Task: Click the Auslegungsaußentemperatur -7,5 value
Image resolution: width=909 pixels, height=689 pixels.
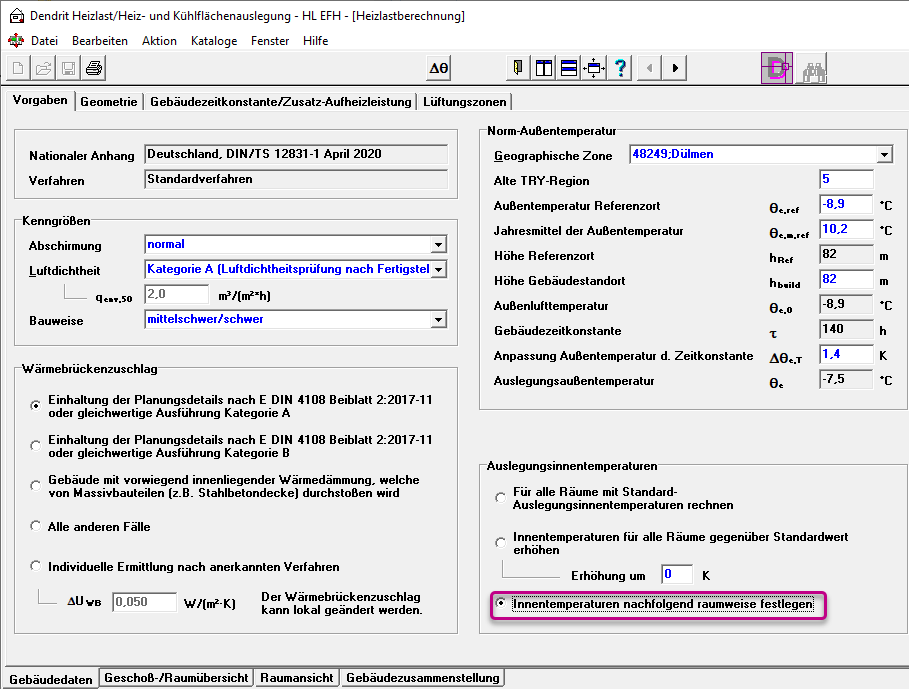Action: click(x=846, y=379)
